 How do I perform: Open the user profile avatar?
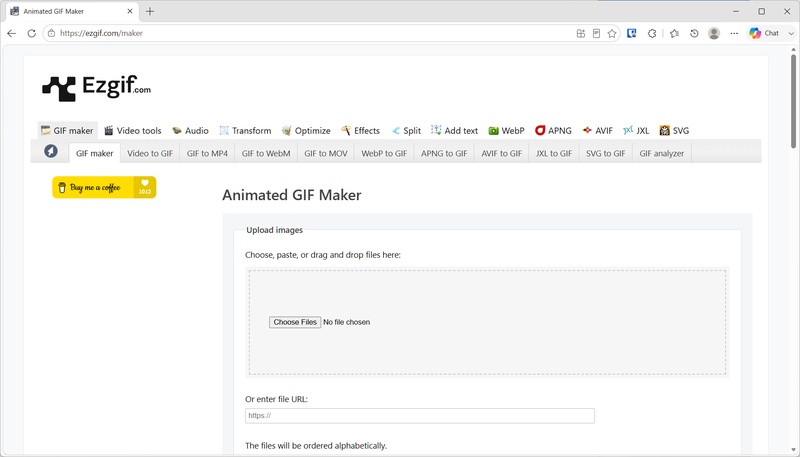[x=714, y=33]
